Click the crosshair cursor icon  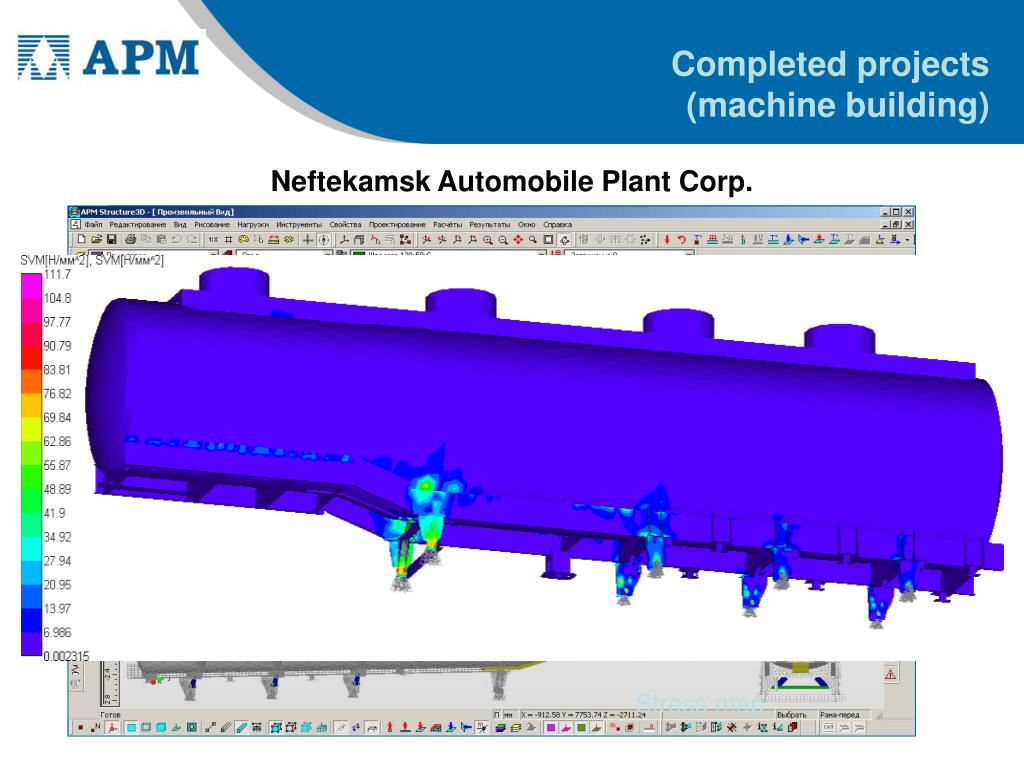[x=307, y=240]
